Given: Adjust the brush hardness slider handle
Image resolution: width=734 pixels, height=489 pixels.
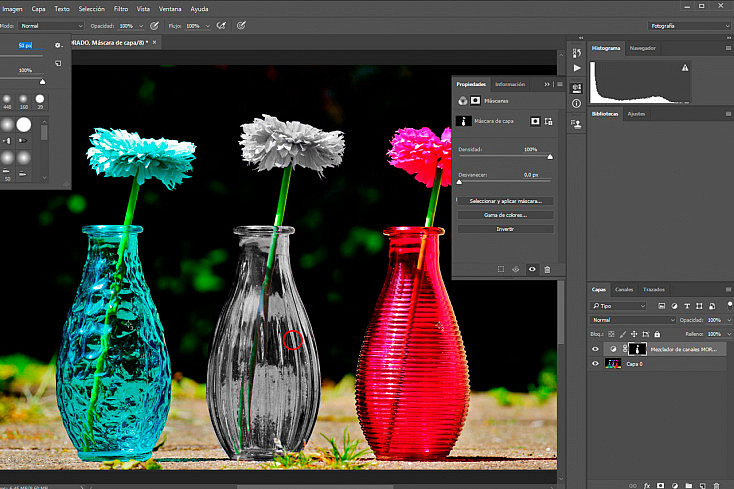Looking at the screenshot, I should 43,81.
